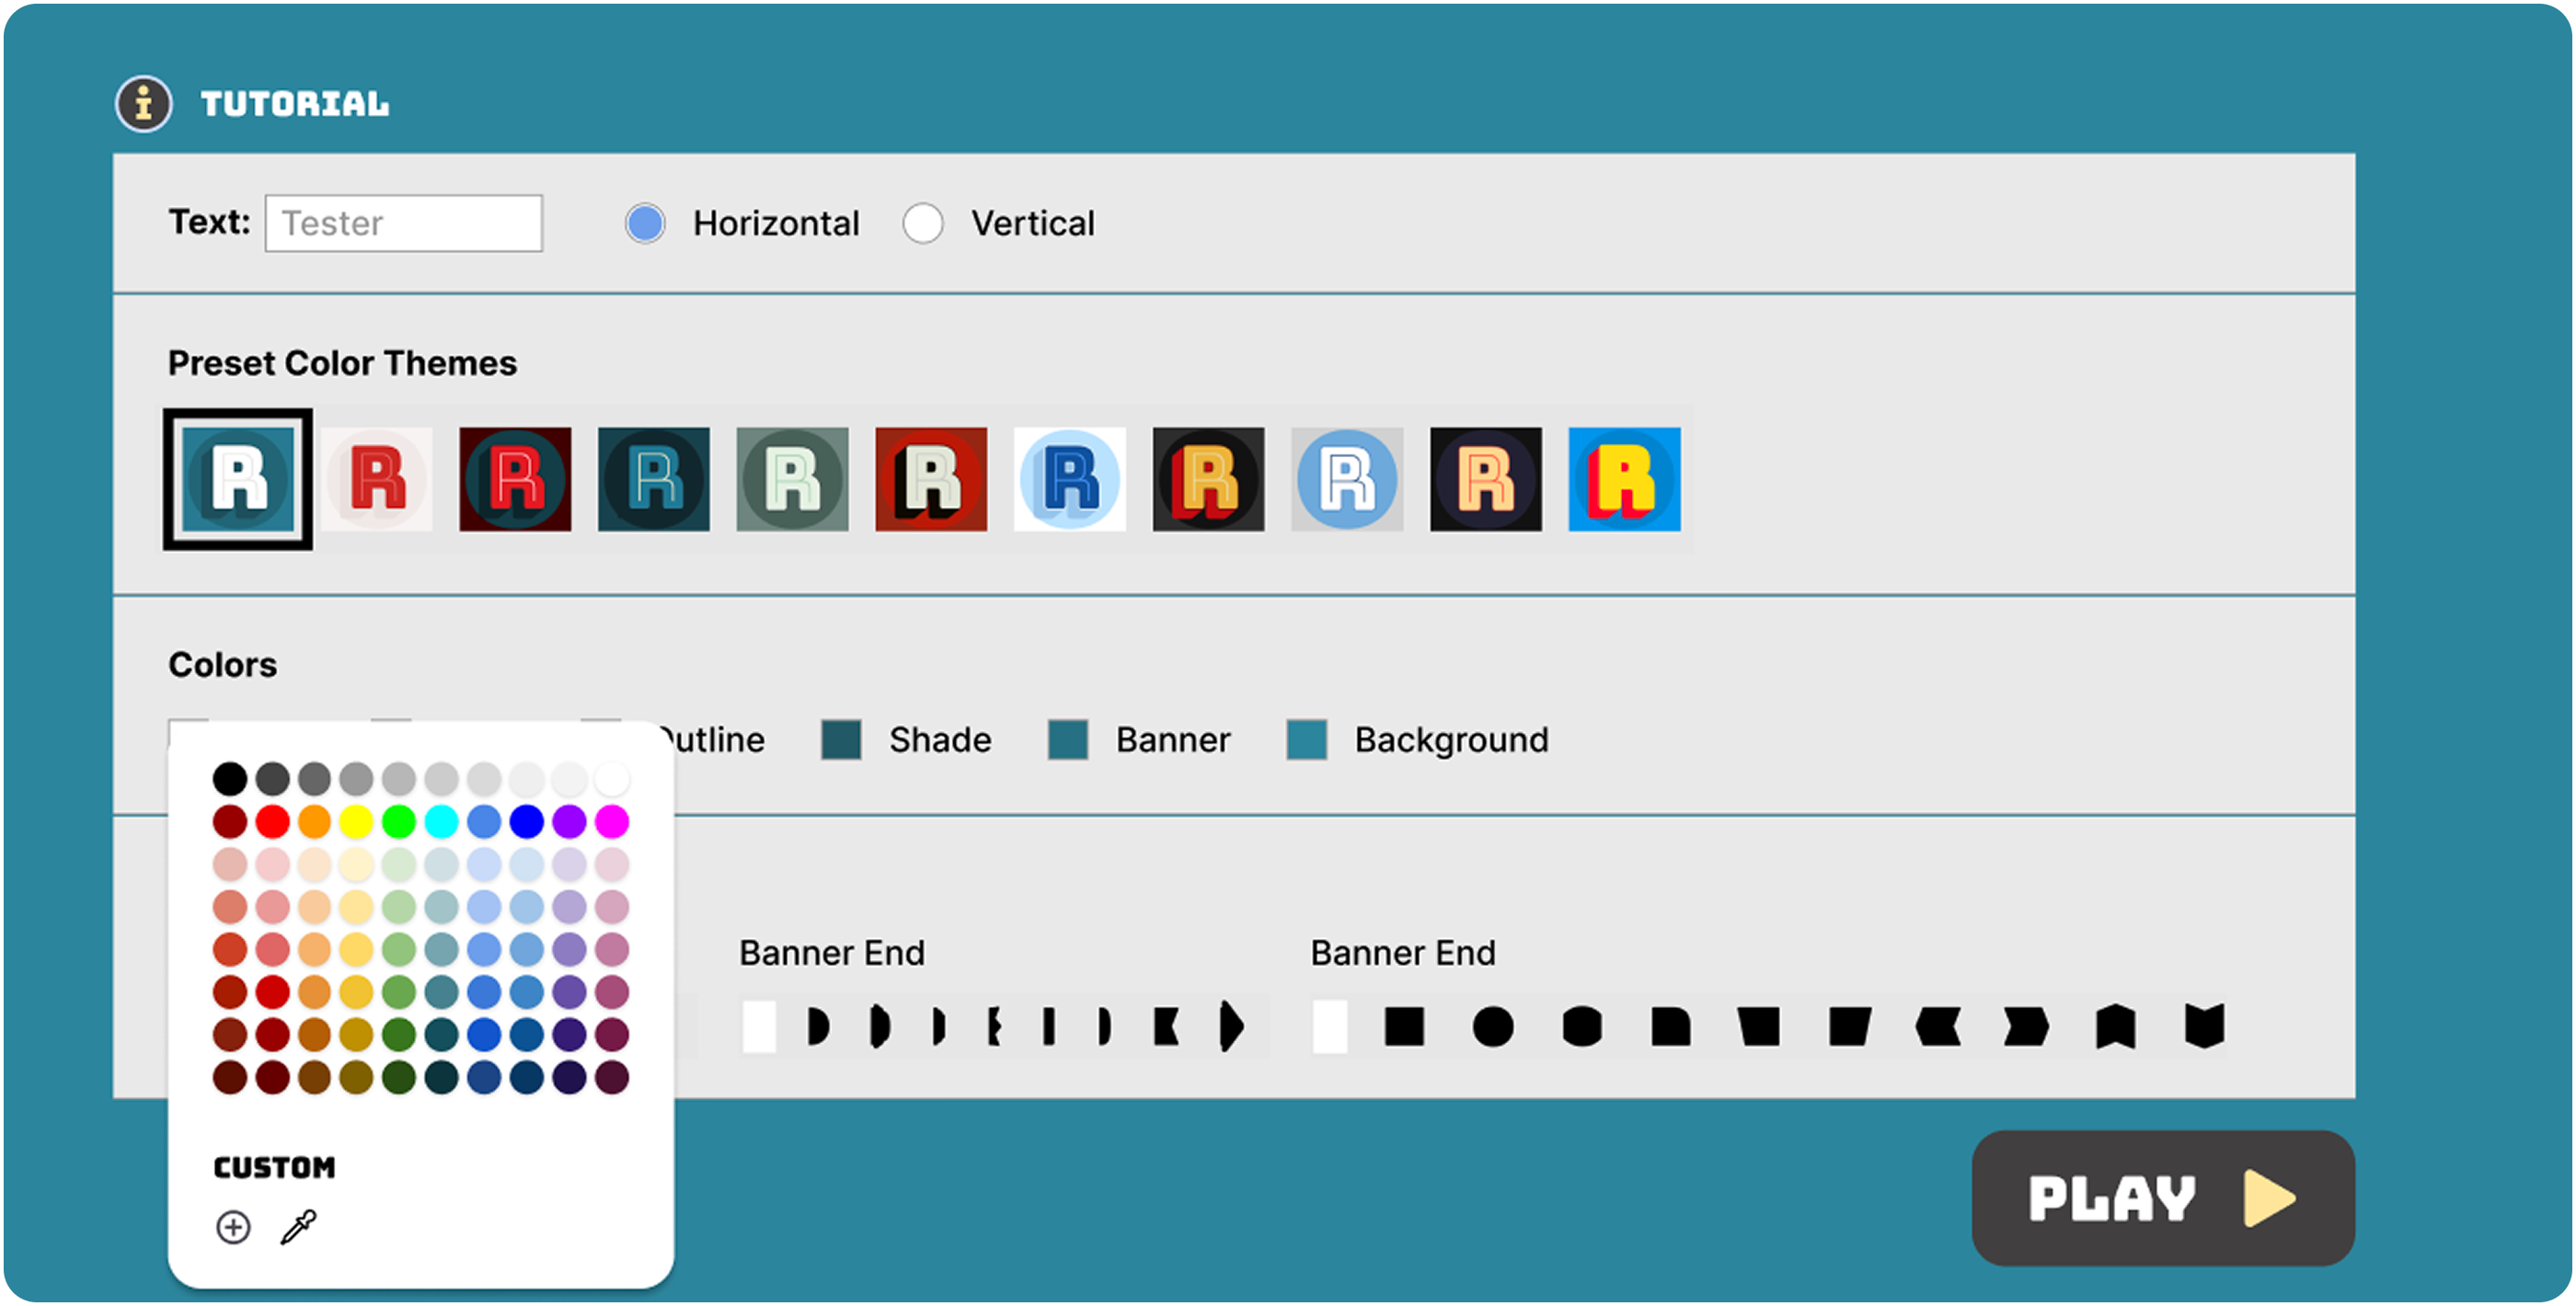
Task: Choose the half-circle banner end shape
Action: [818, 1027]
